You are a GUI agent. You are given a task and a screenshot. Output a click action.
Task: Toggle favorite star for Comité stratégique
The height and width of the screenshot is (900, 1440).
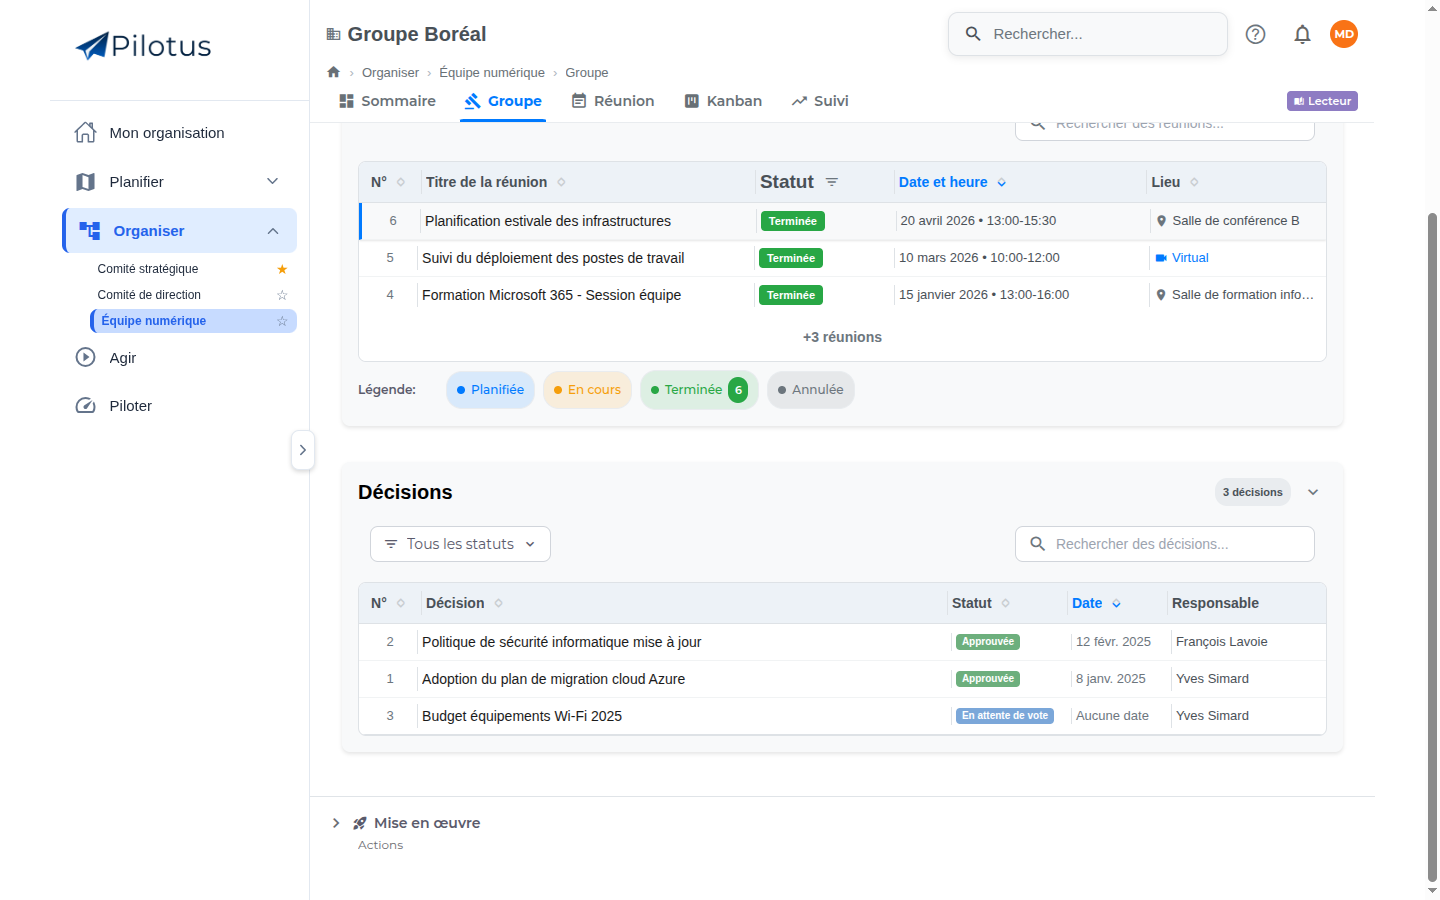282,269
